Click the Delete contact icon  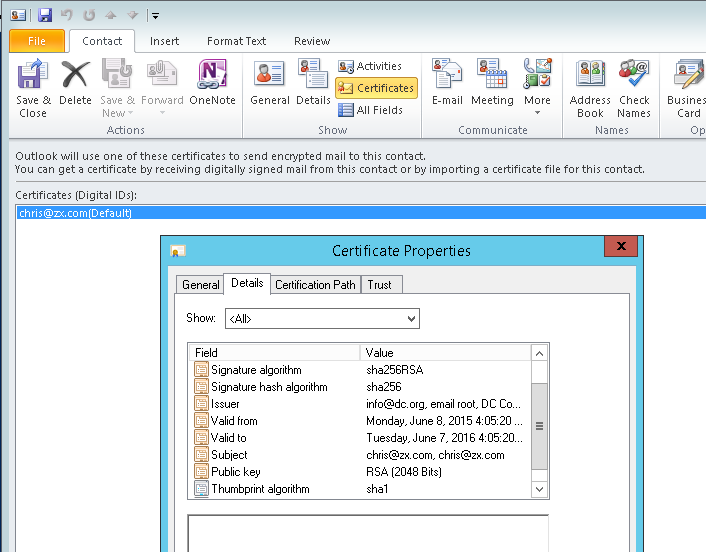click(x=75, y=87)
